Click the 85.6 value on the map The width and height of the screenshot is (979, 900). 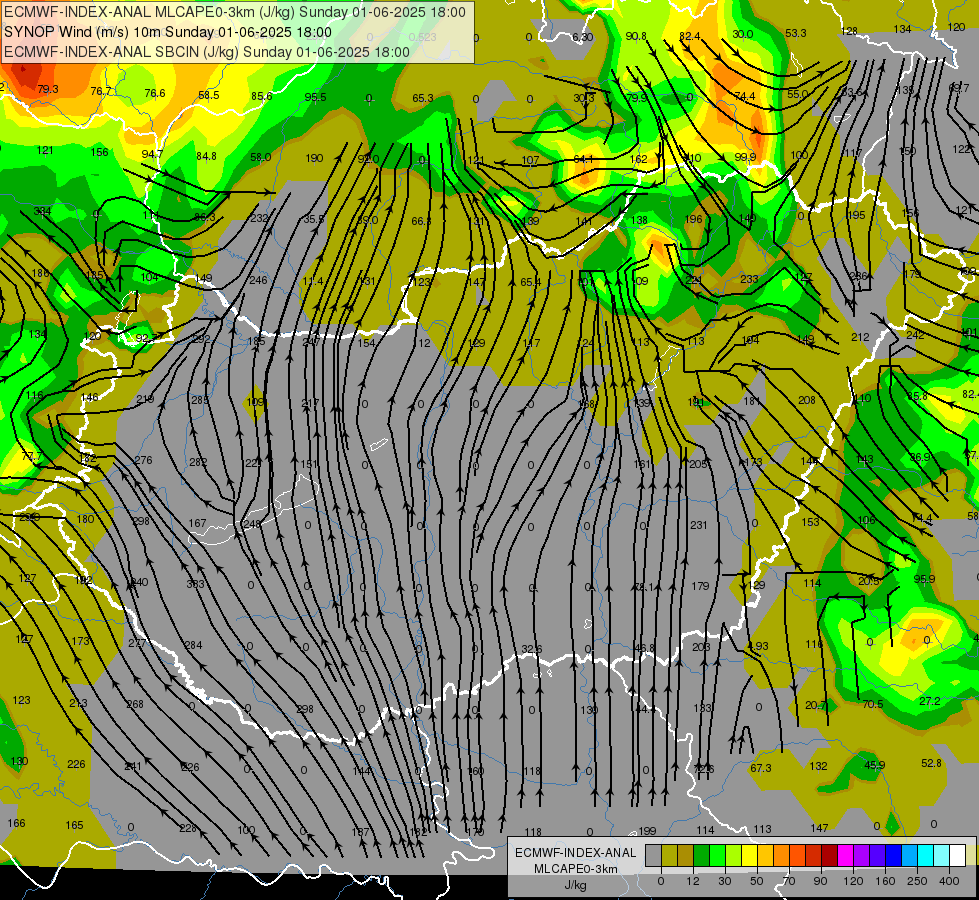[262, 96]
